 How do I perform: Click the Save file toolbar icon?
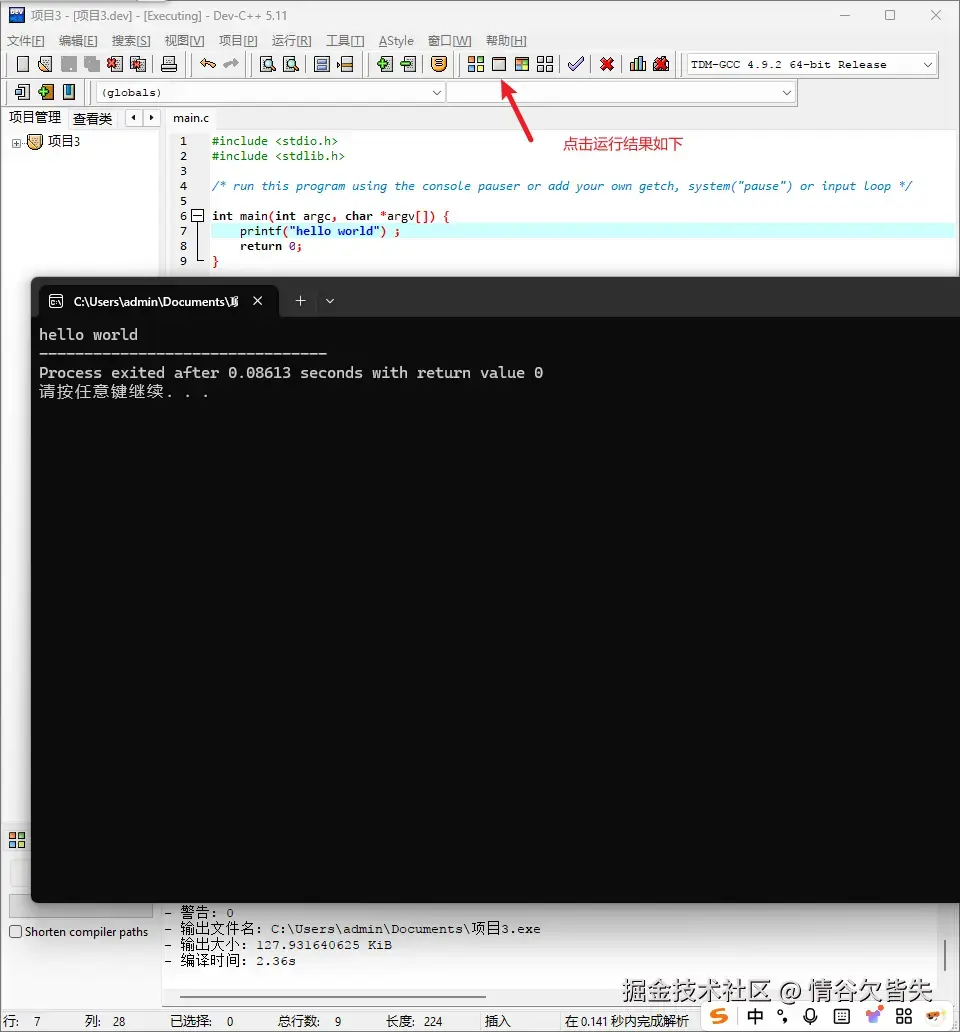click(x=68, y=64)
